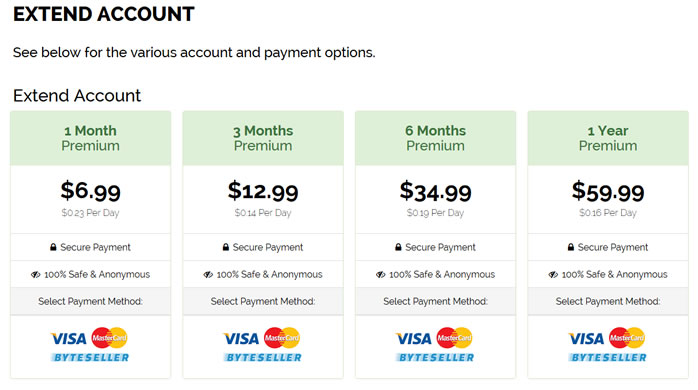Click the MasterCard logo under 1 Month plan
Image resolution: width=698 pixels, height=390 pixels.
[x=110, y=338]
